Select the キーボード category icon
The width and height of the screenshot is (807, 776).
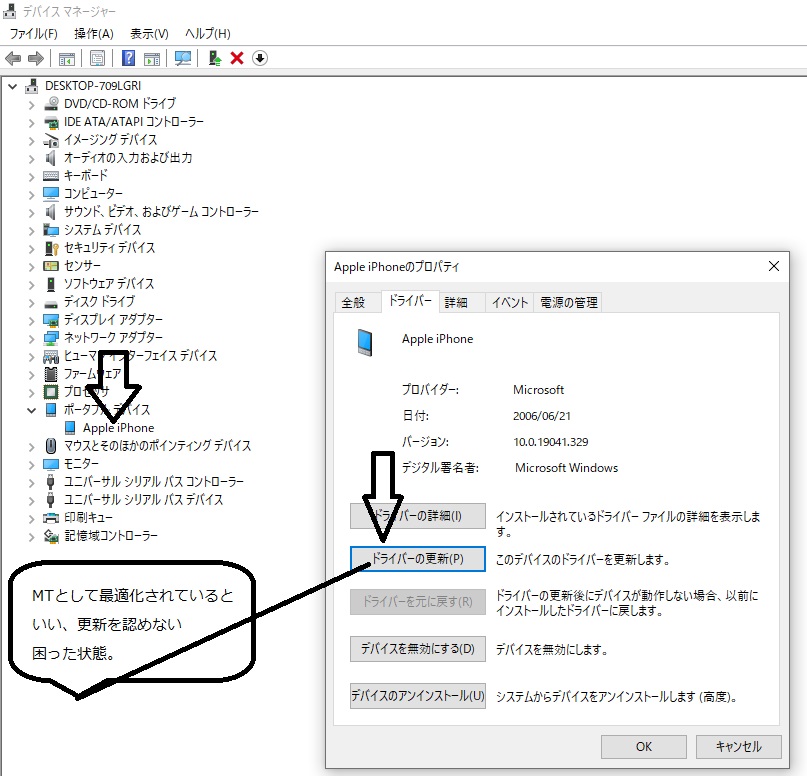51,176
